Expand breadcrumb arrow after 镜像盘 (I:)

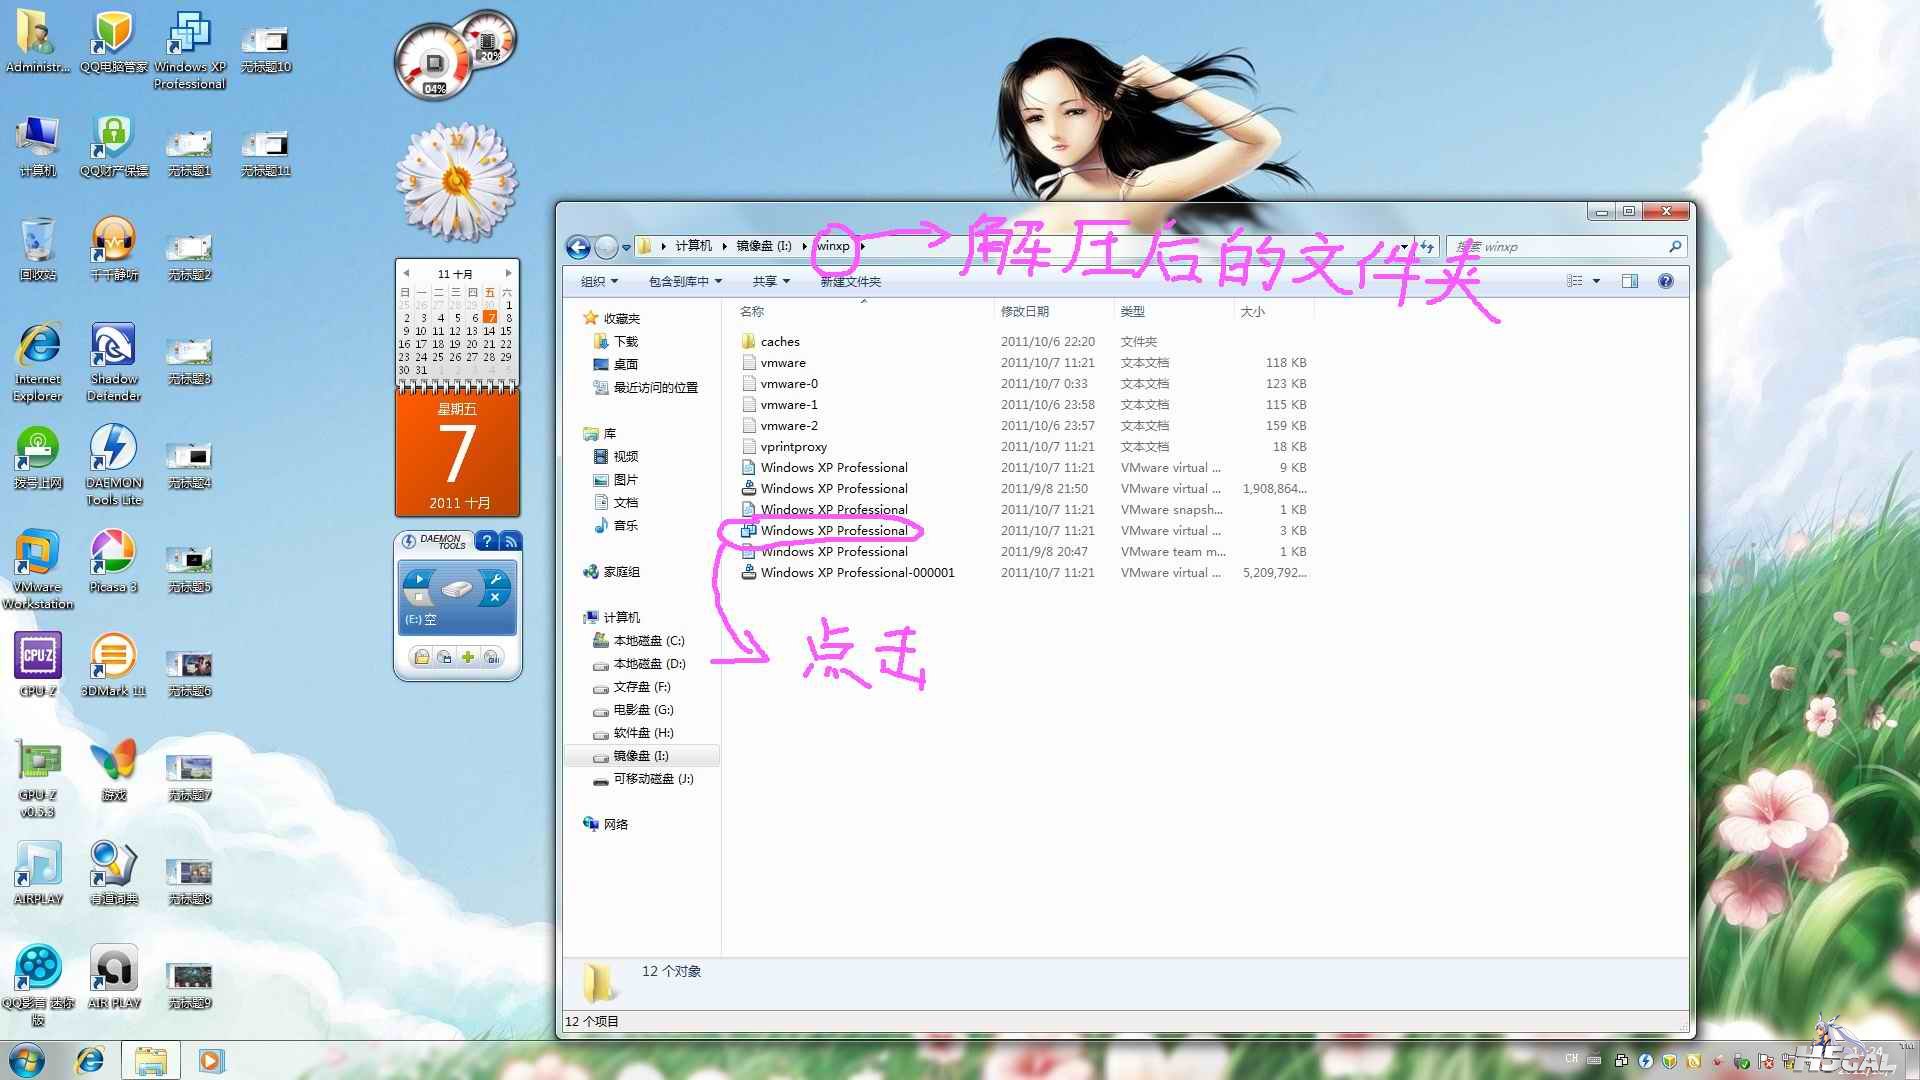click(803, 246)
